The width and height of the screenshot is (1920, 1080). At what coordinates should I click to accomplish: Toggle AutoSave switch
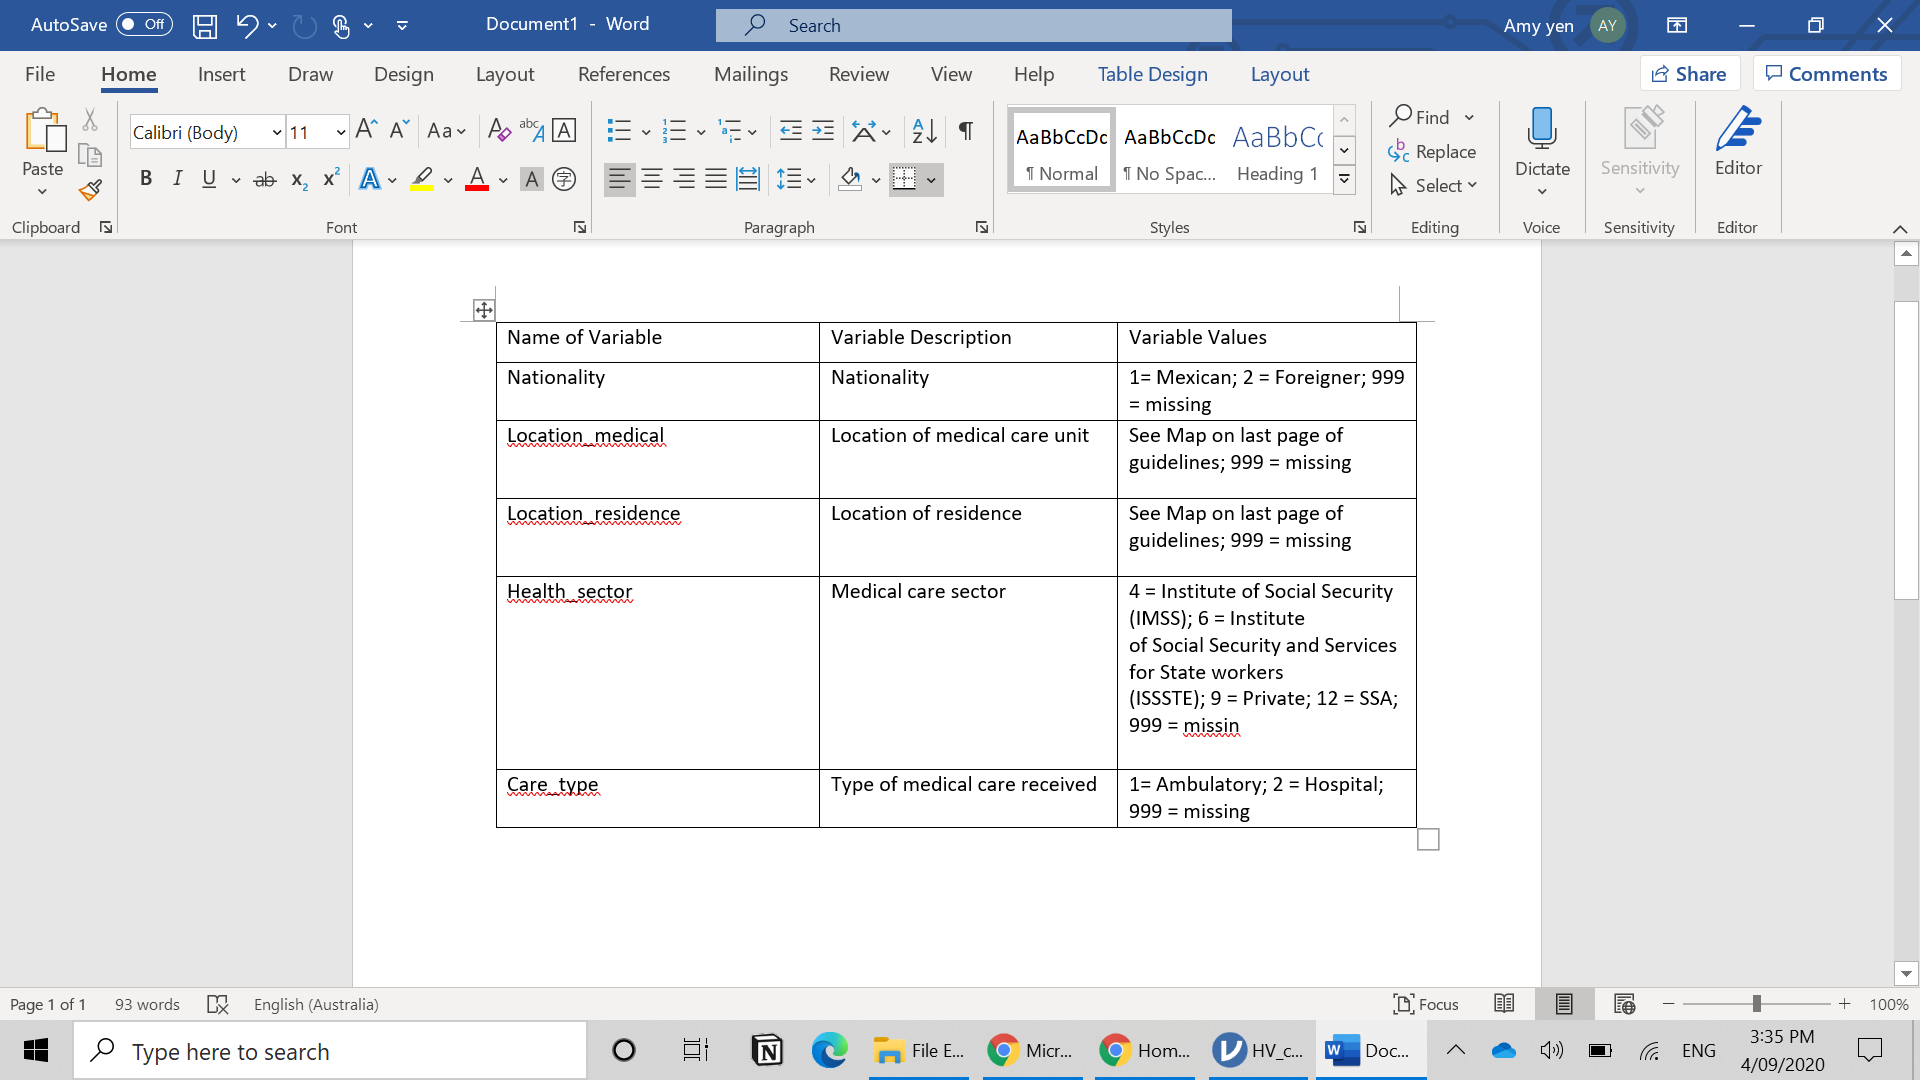(x=144, y=25)
